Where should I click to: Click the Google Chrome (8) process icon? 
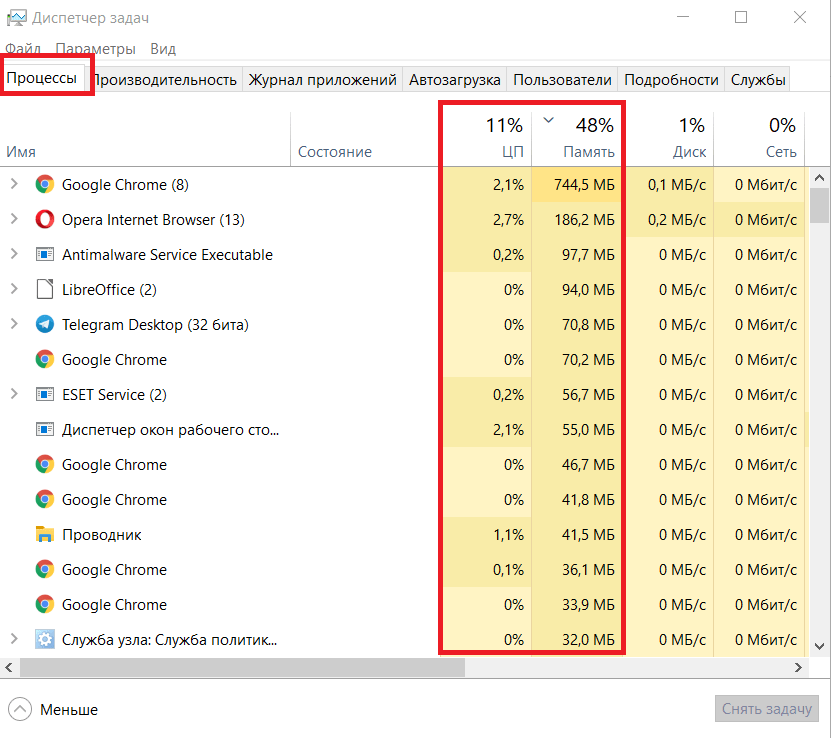click(x=45, y=184)
